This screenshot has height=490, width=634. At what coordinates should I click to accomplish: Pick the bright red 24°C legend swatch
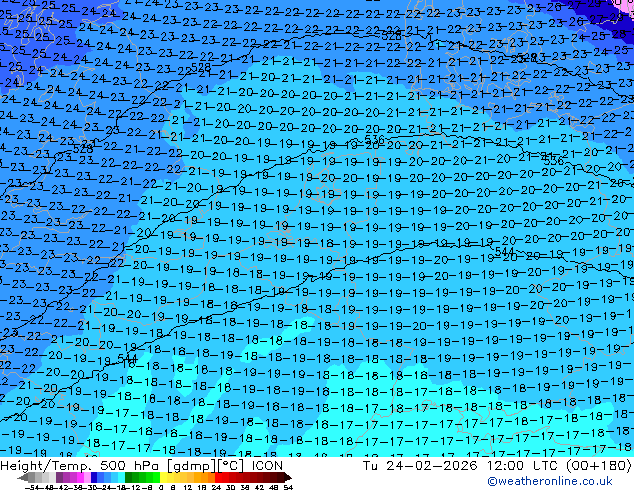(218, 477)
